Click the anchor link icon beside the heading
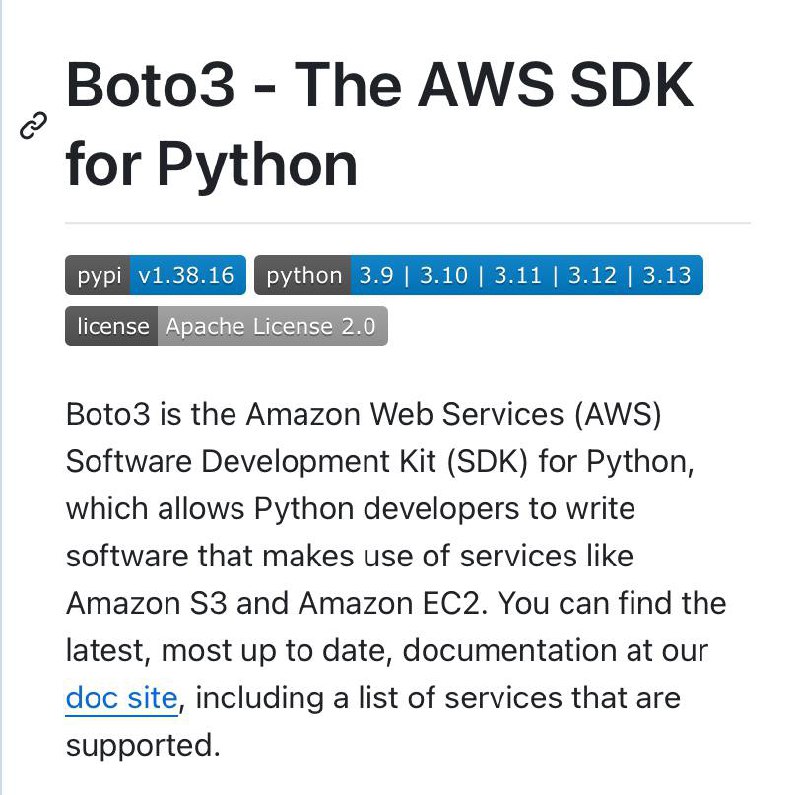This screenshot has width=800, height=795. pyautogui.click(x=33, y=126)
